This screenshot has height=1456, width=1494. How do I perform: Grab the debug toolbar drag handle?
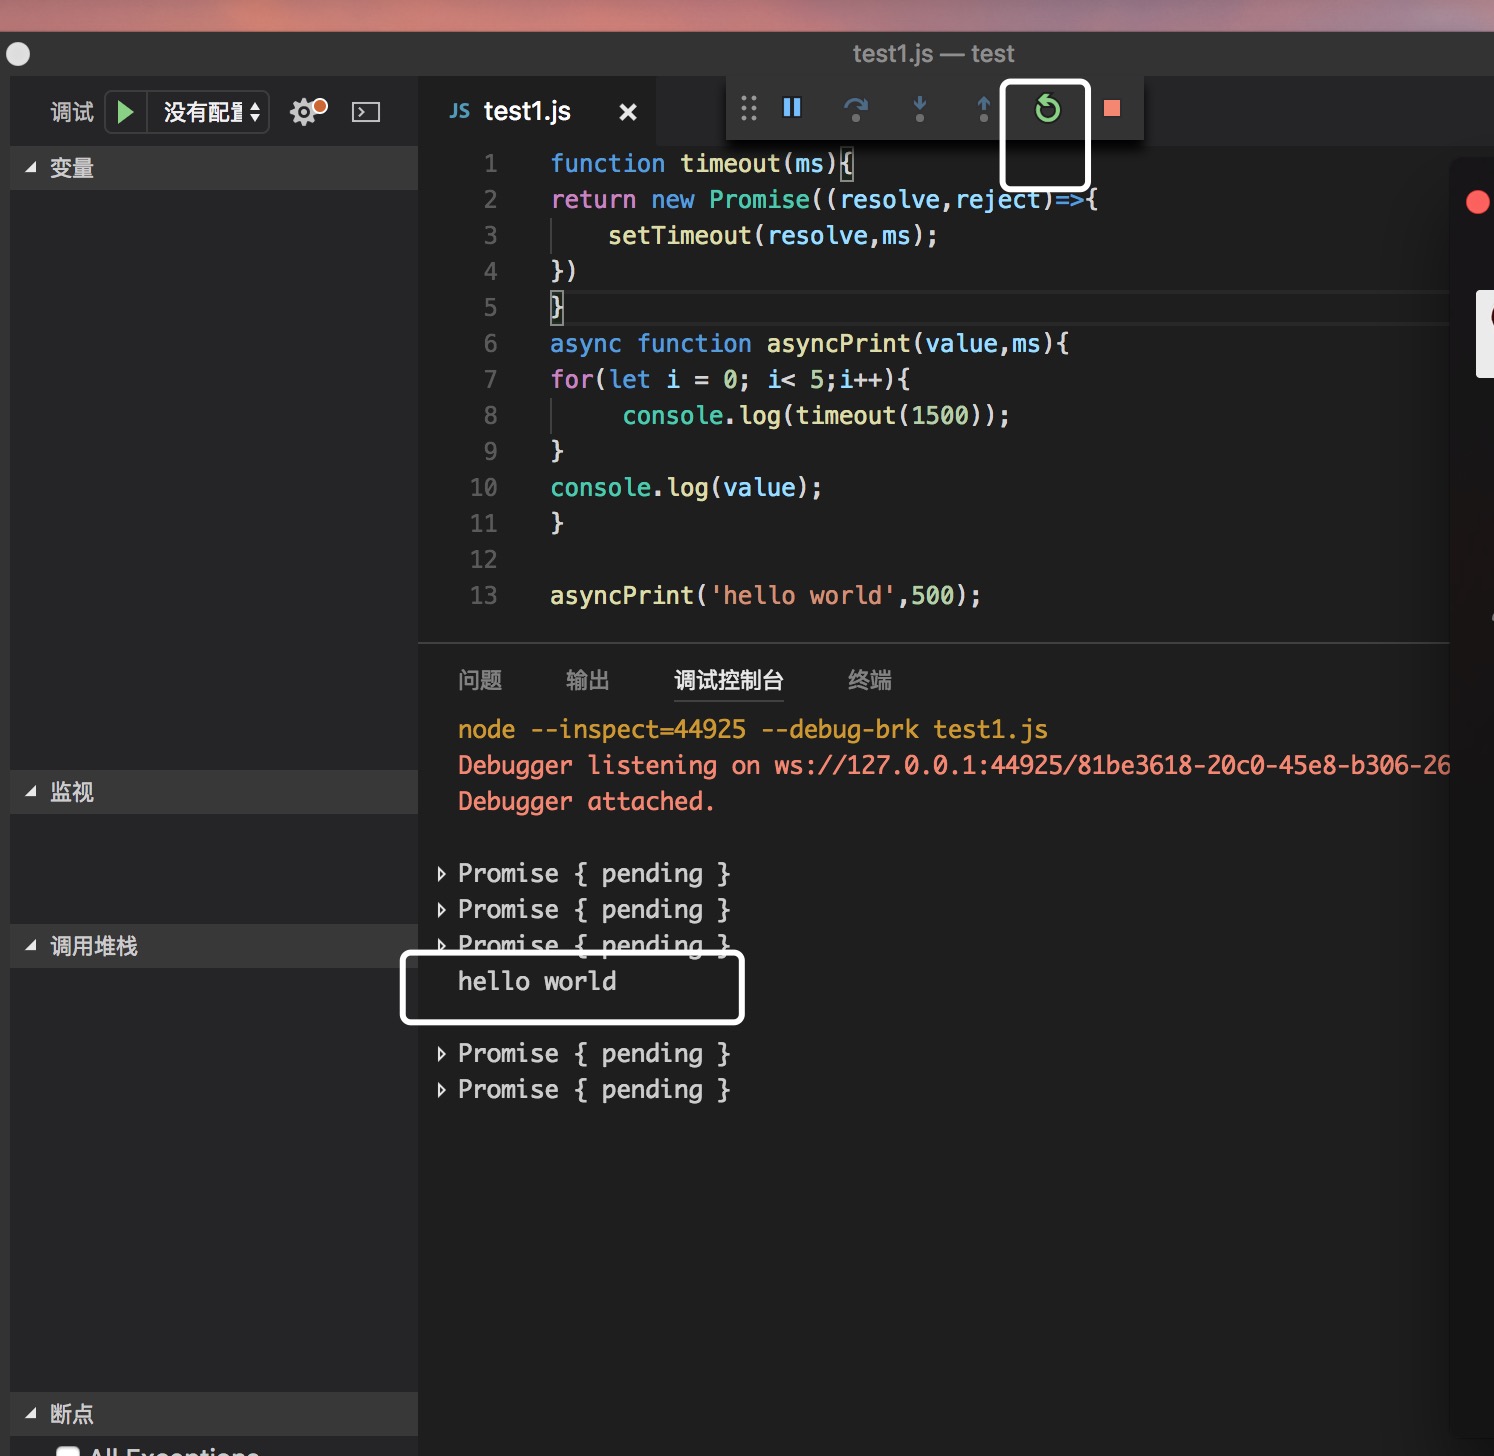748,108
